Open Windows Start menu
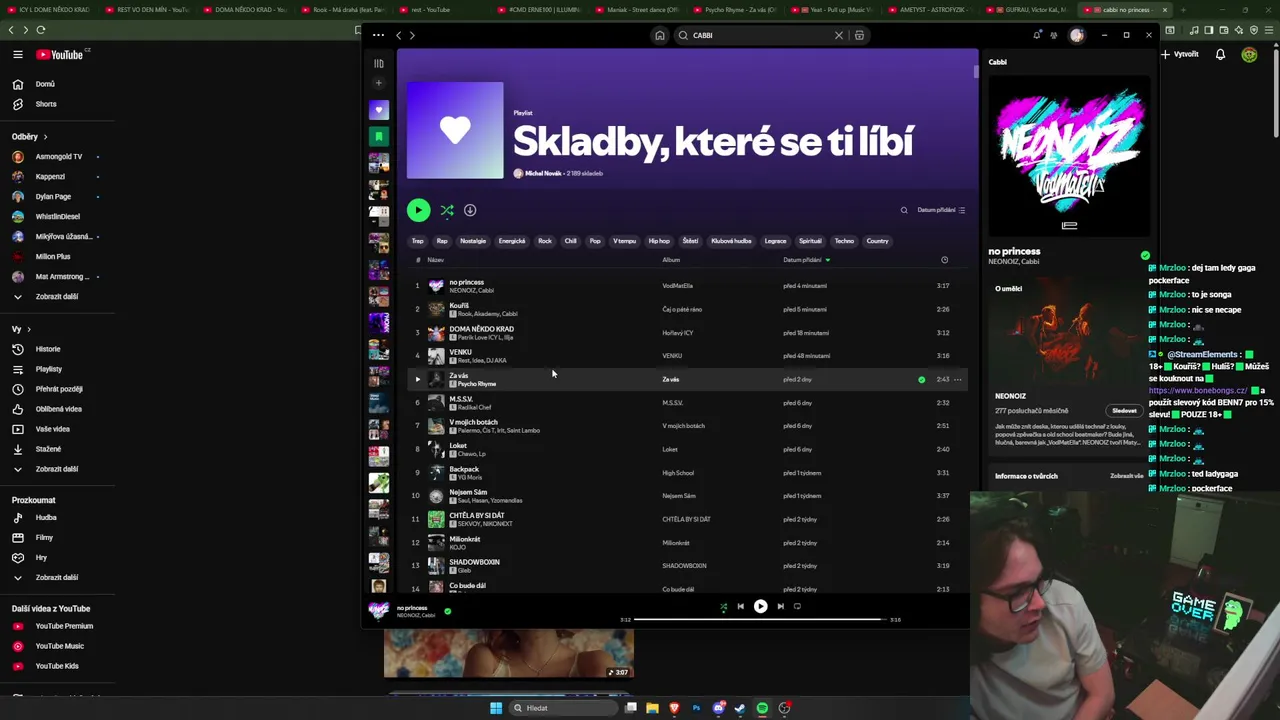 point(496,708)
